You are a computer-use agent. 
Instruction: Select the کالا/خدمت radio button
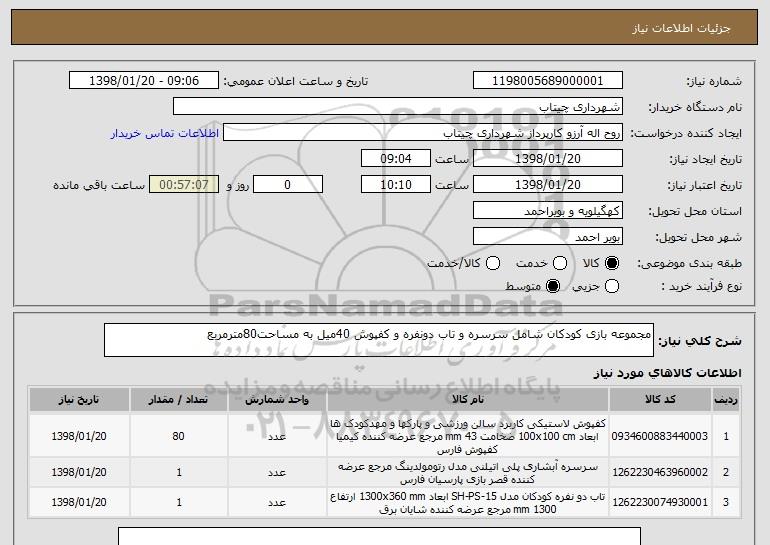pos(493,263)
